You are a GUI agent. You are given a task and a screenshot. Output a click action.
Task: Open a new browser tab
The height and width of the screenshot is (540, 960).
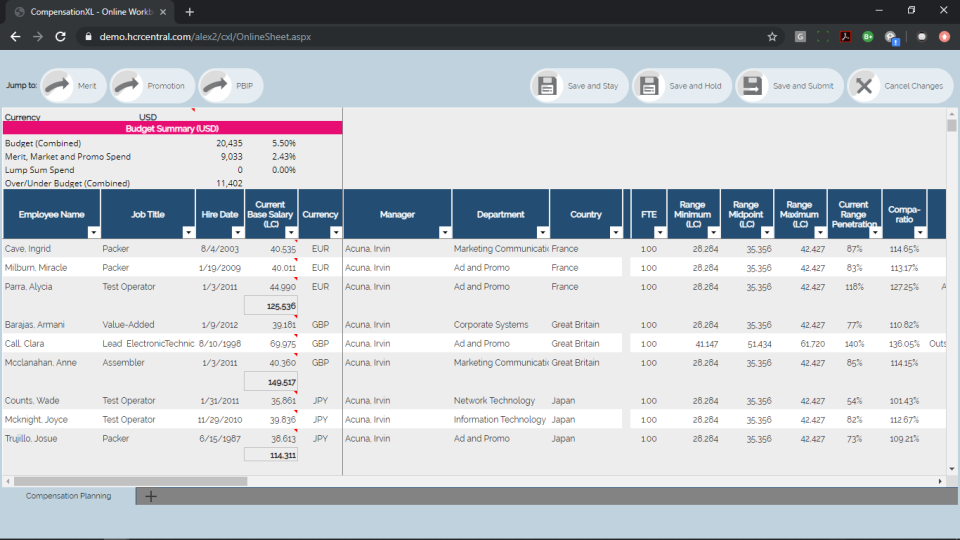190,12
